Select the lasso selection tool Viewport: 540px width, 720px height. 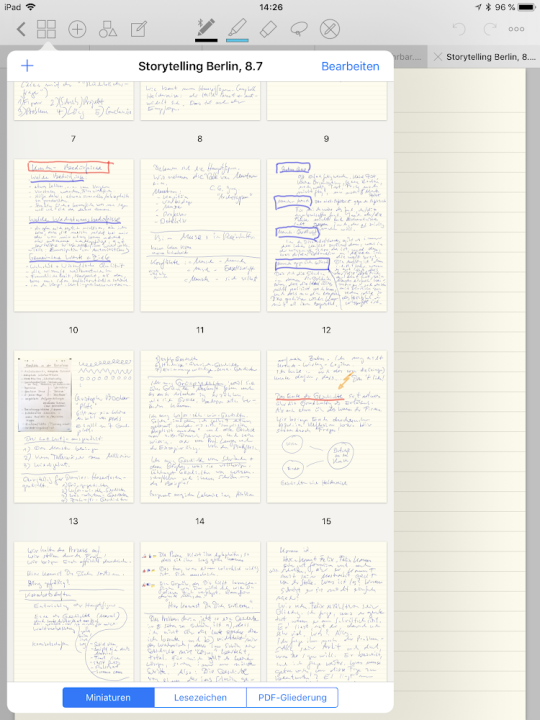coord(299,29)
